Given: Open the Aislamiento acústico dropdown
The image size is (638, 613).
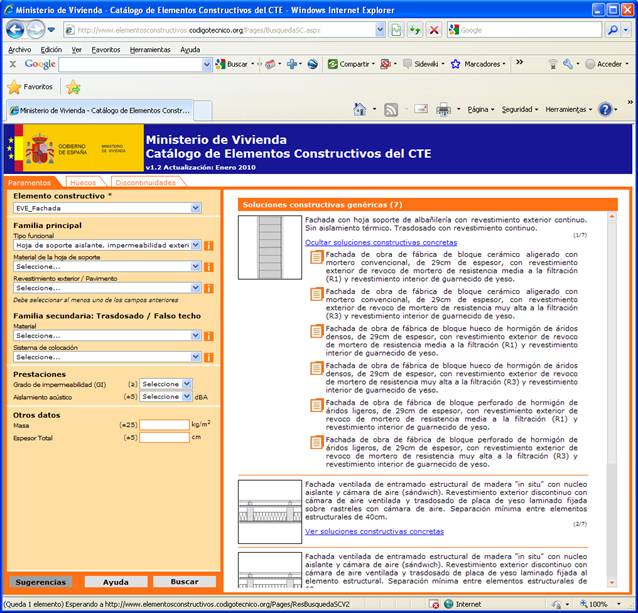Looking at the screenshot, I should [166, 396].
